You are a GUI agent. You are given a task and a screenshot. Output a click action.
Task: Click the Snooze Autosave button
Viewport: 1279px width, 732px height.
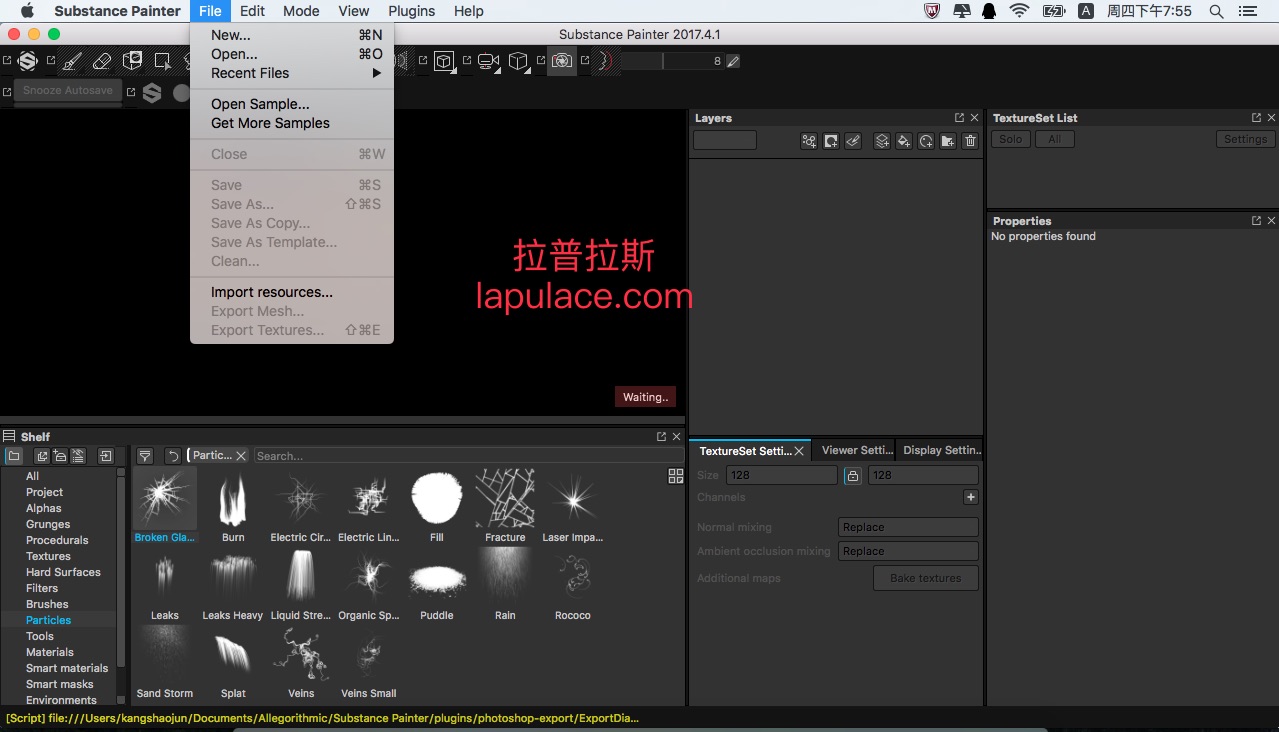(68, 91)
